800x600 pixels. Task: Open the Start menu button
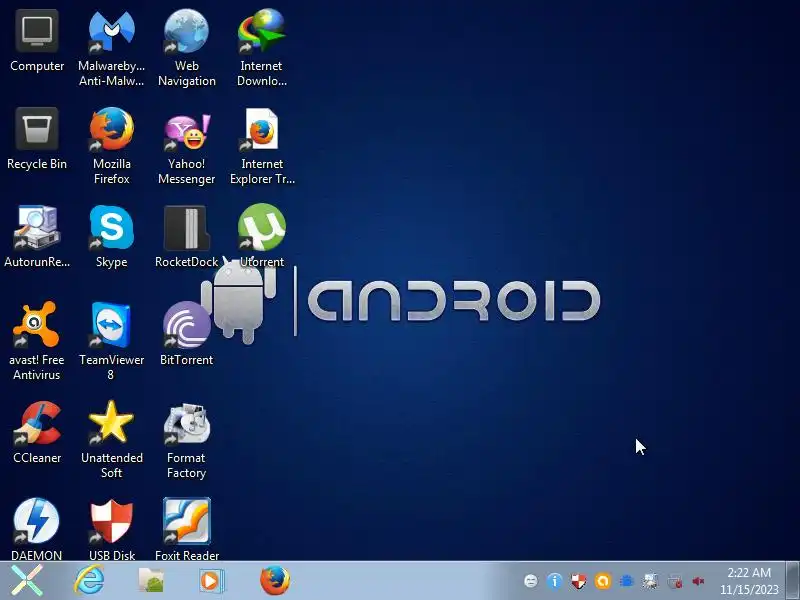pos(27,581)
